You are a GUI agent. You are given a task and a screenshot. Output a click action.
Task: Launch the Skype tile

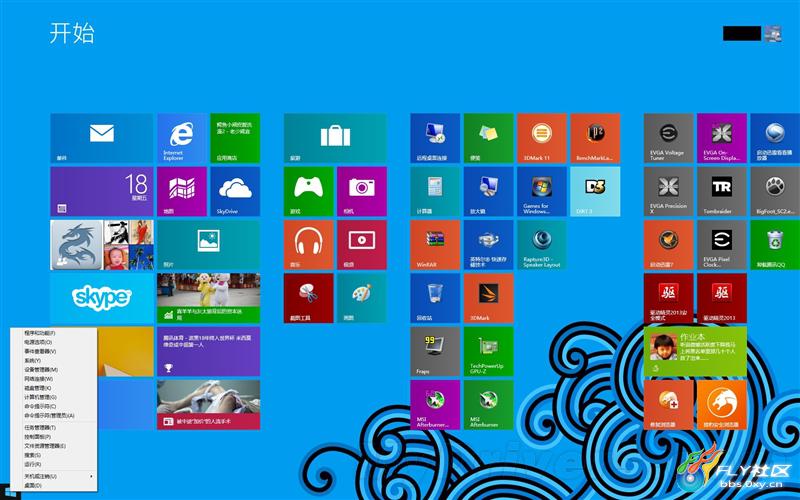click(102, 298)
